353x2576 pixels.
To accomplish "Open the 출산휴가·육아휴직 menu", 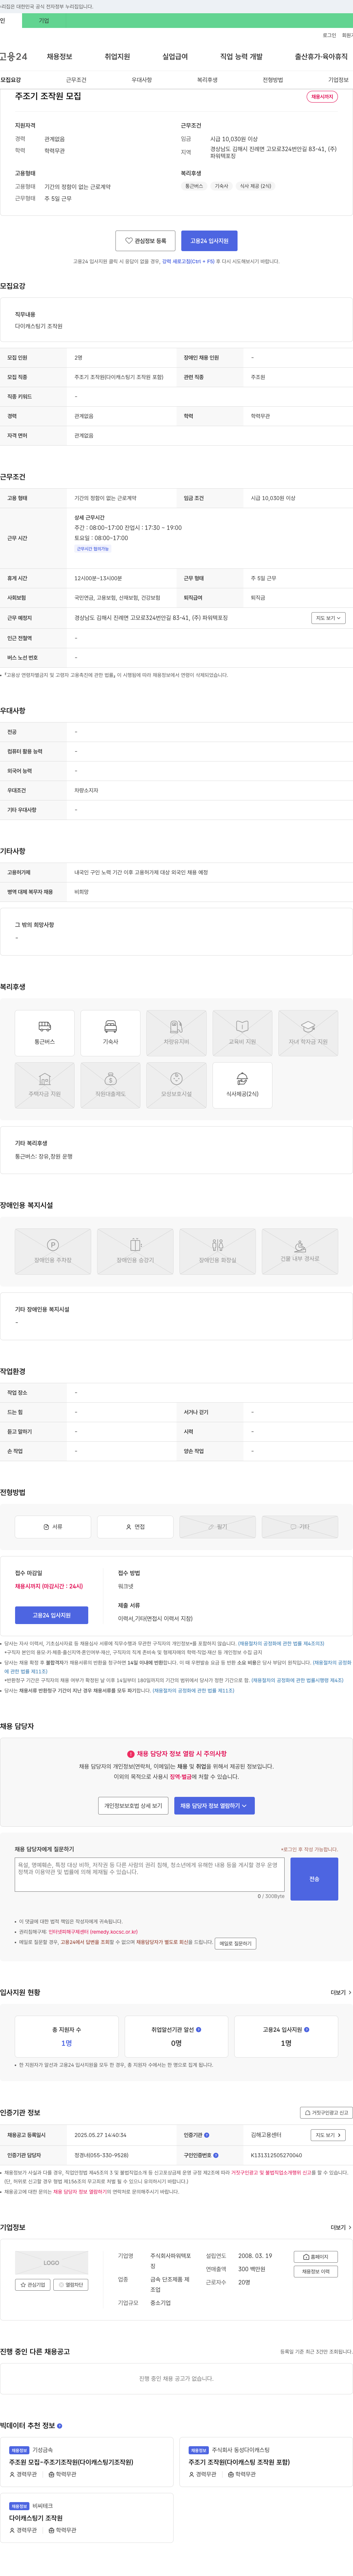I will pos(321,57).
